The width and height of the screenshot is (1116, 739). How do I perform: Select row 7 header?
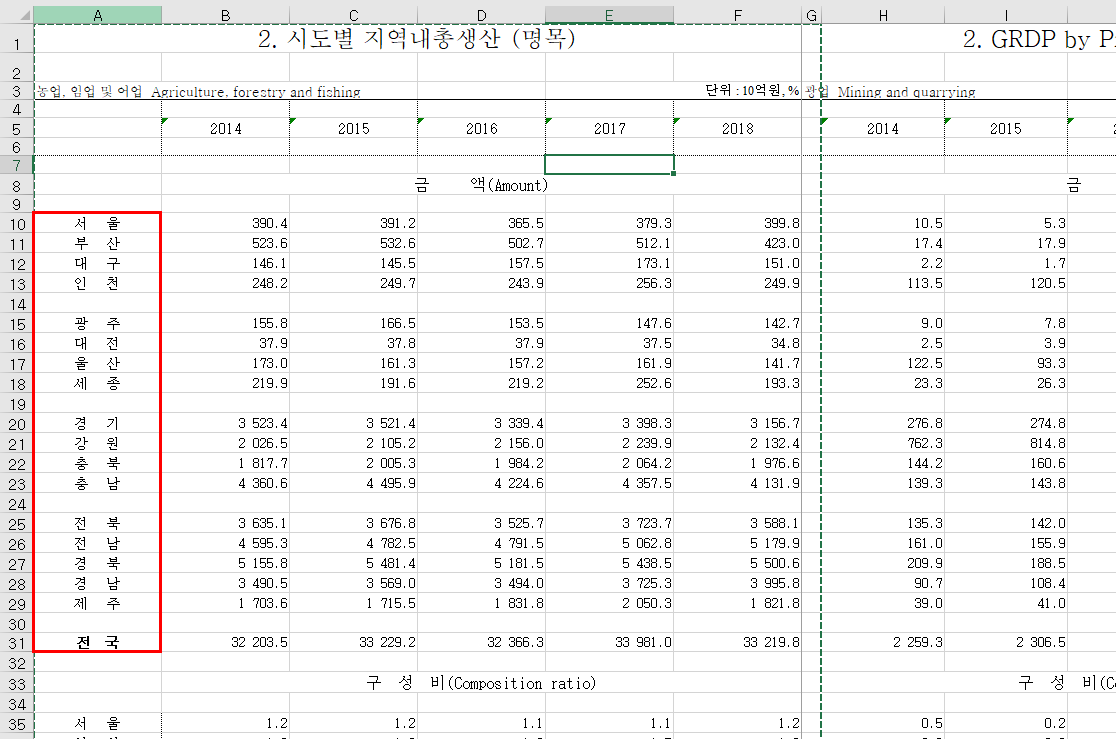pyautogui.click(x=16, y=165)
